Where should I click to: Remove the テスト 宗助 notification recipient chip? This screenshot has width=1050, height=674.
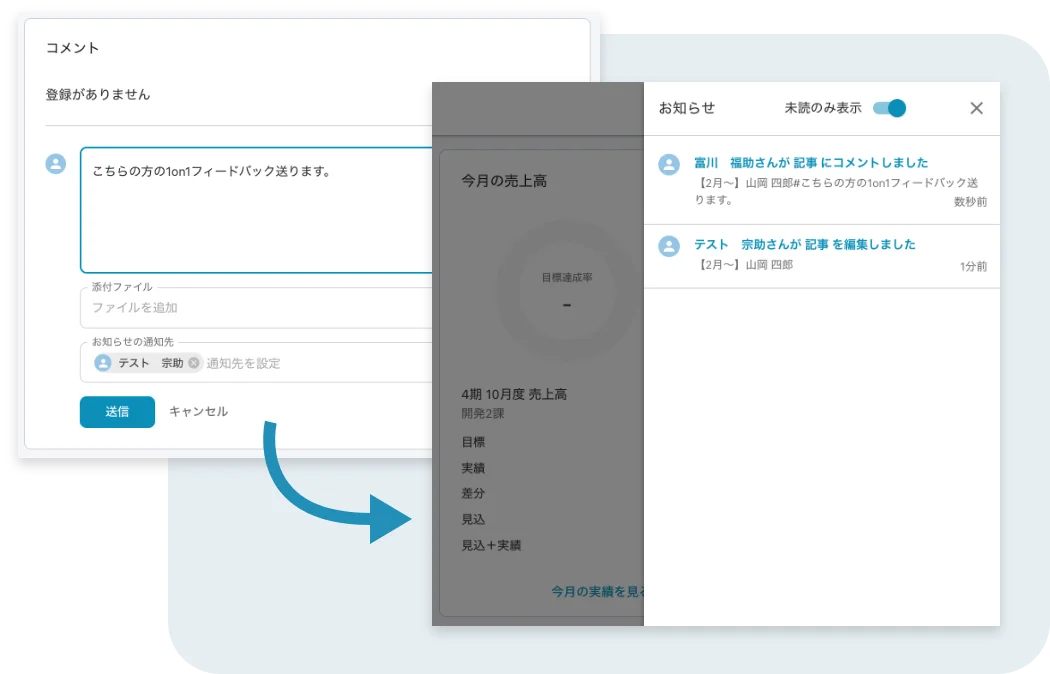194,363
